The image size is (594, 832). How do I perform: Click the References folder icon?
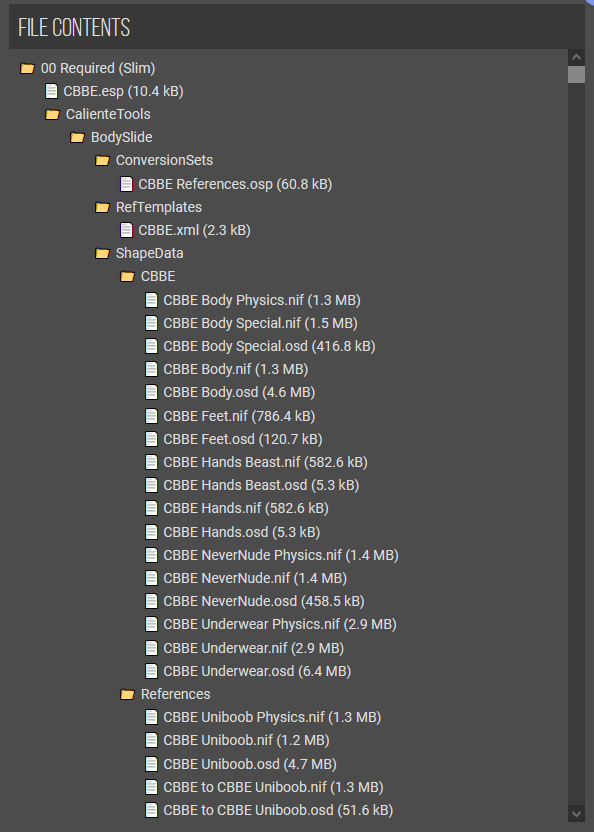click(x=127, y=694)
